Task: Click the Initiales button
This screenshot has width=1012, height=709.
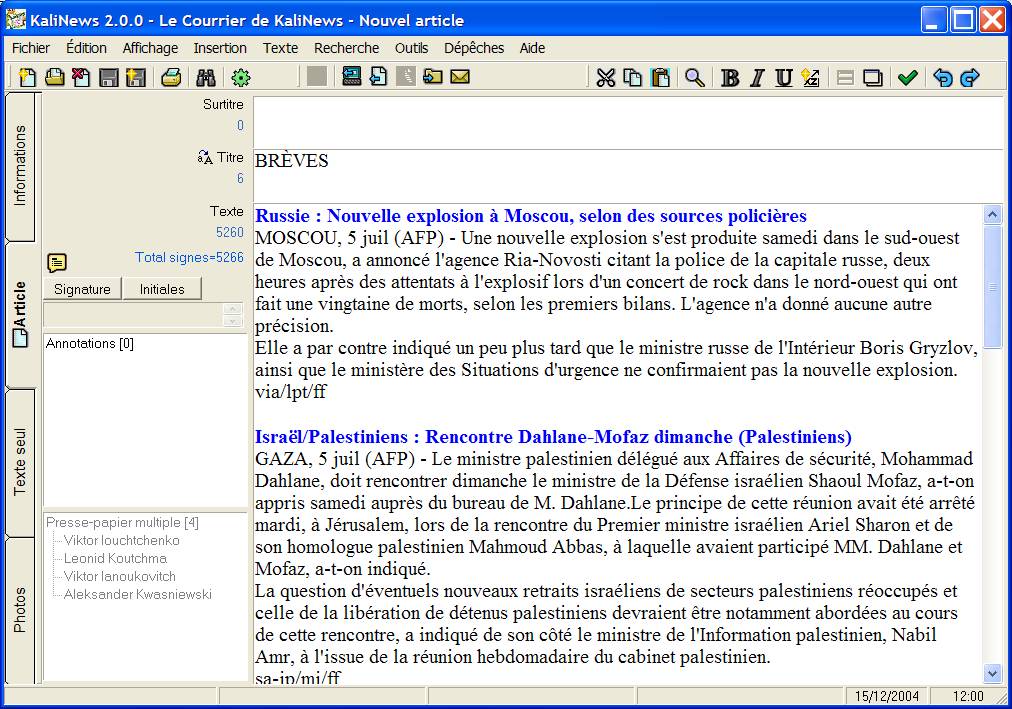Action: tap(162, 289)
